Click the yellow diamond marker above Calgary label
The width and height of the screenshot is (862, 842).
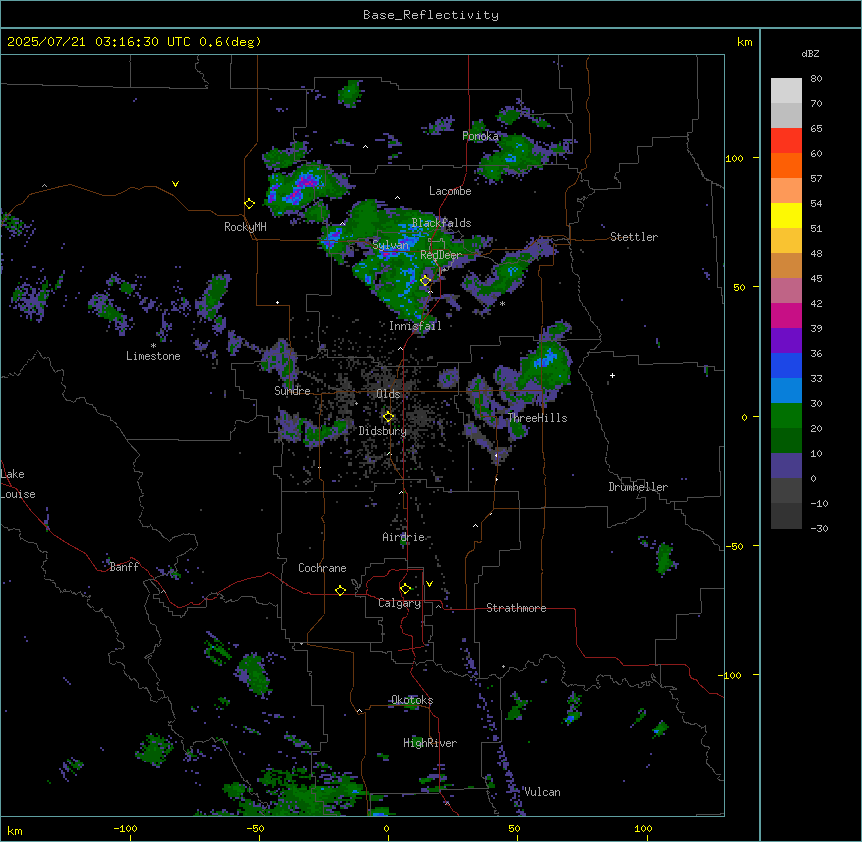(405, 589)
